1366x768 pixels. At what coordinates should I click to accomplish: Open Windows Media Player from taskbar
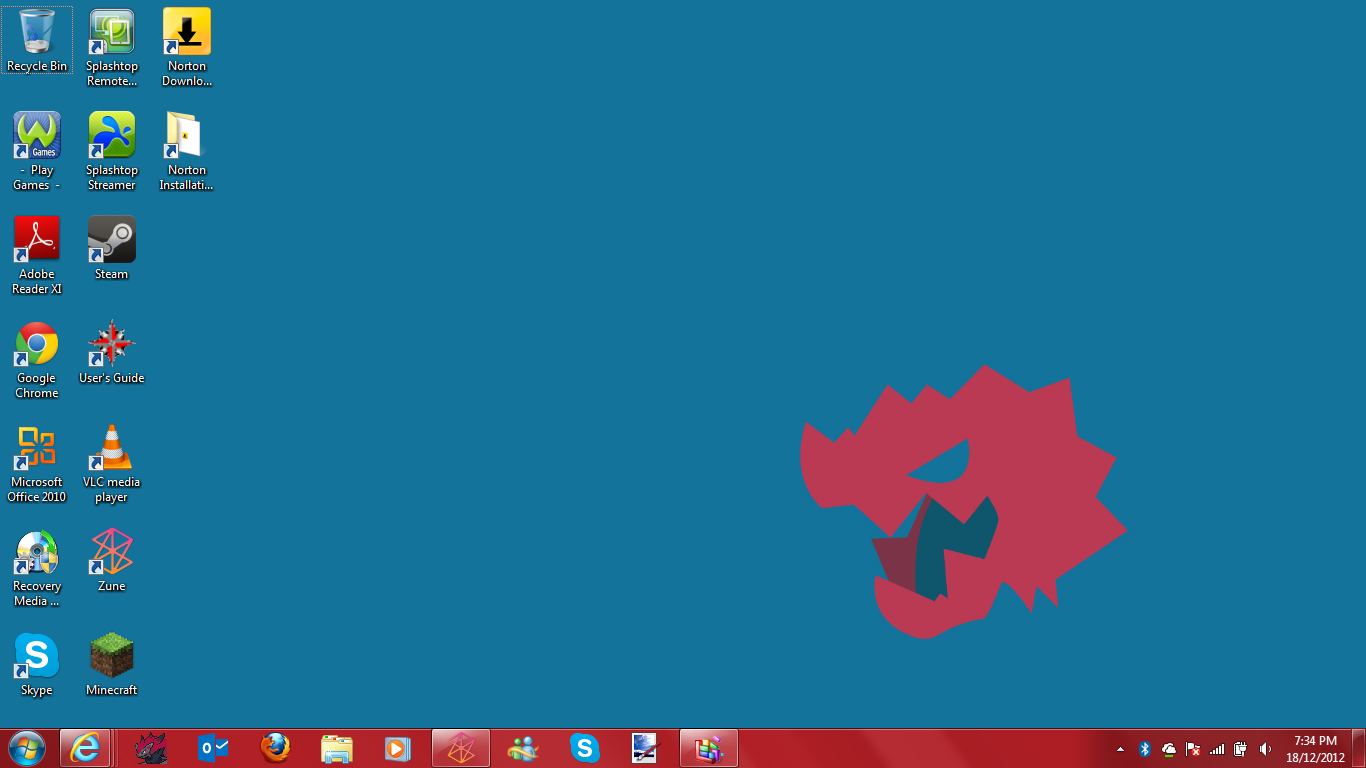[x=398, y=748]
